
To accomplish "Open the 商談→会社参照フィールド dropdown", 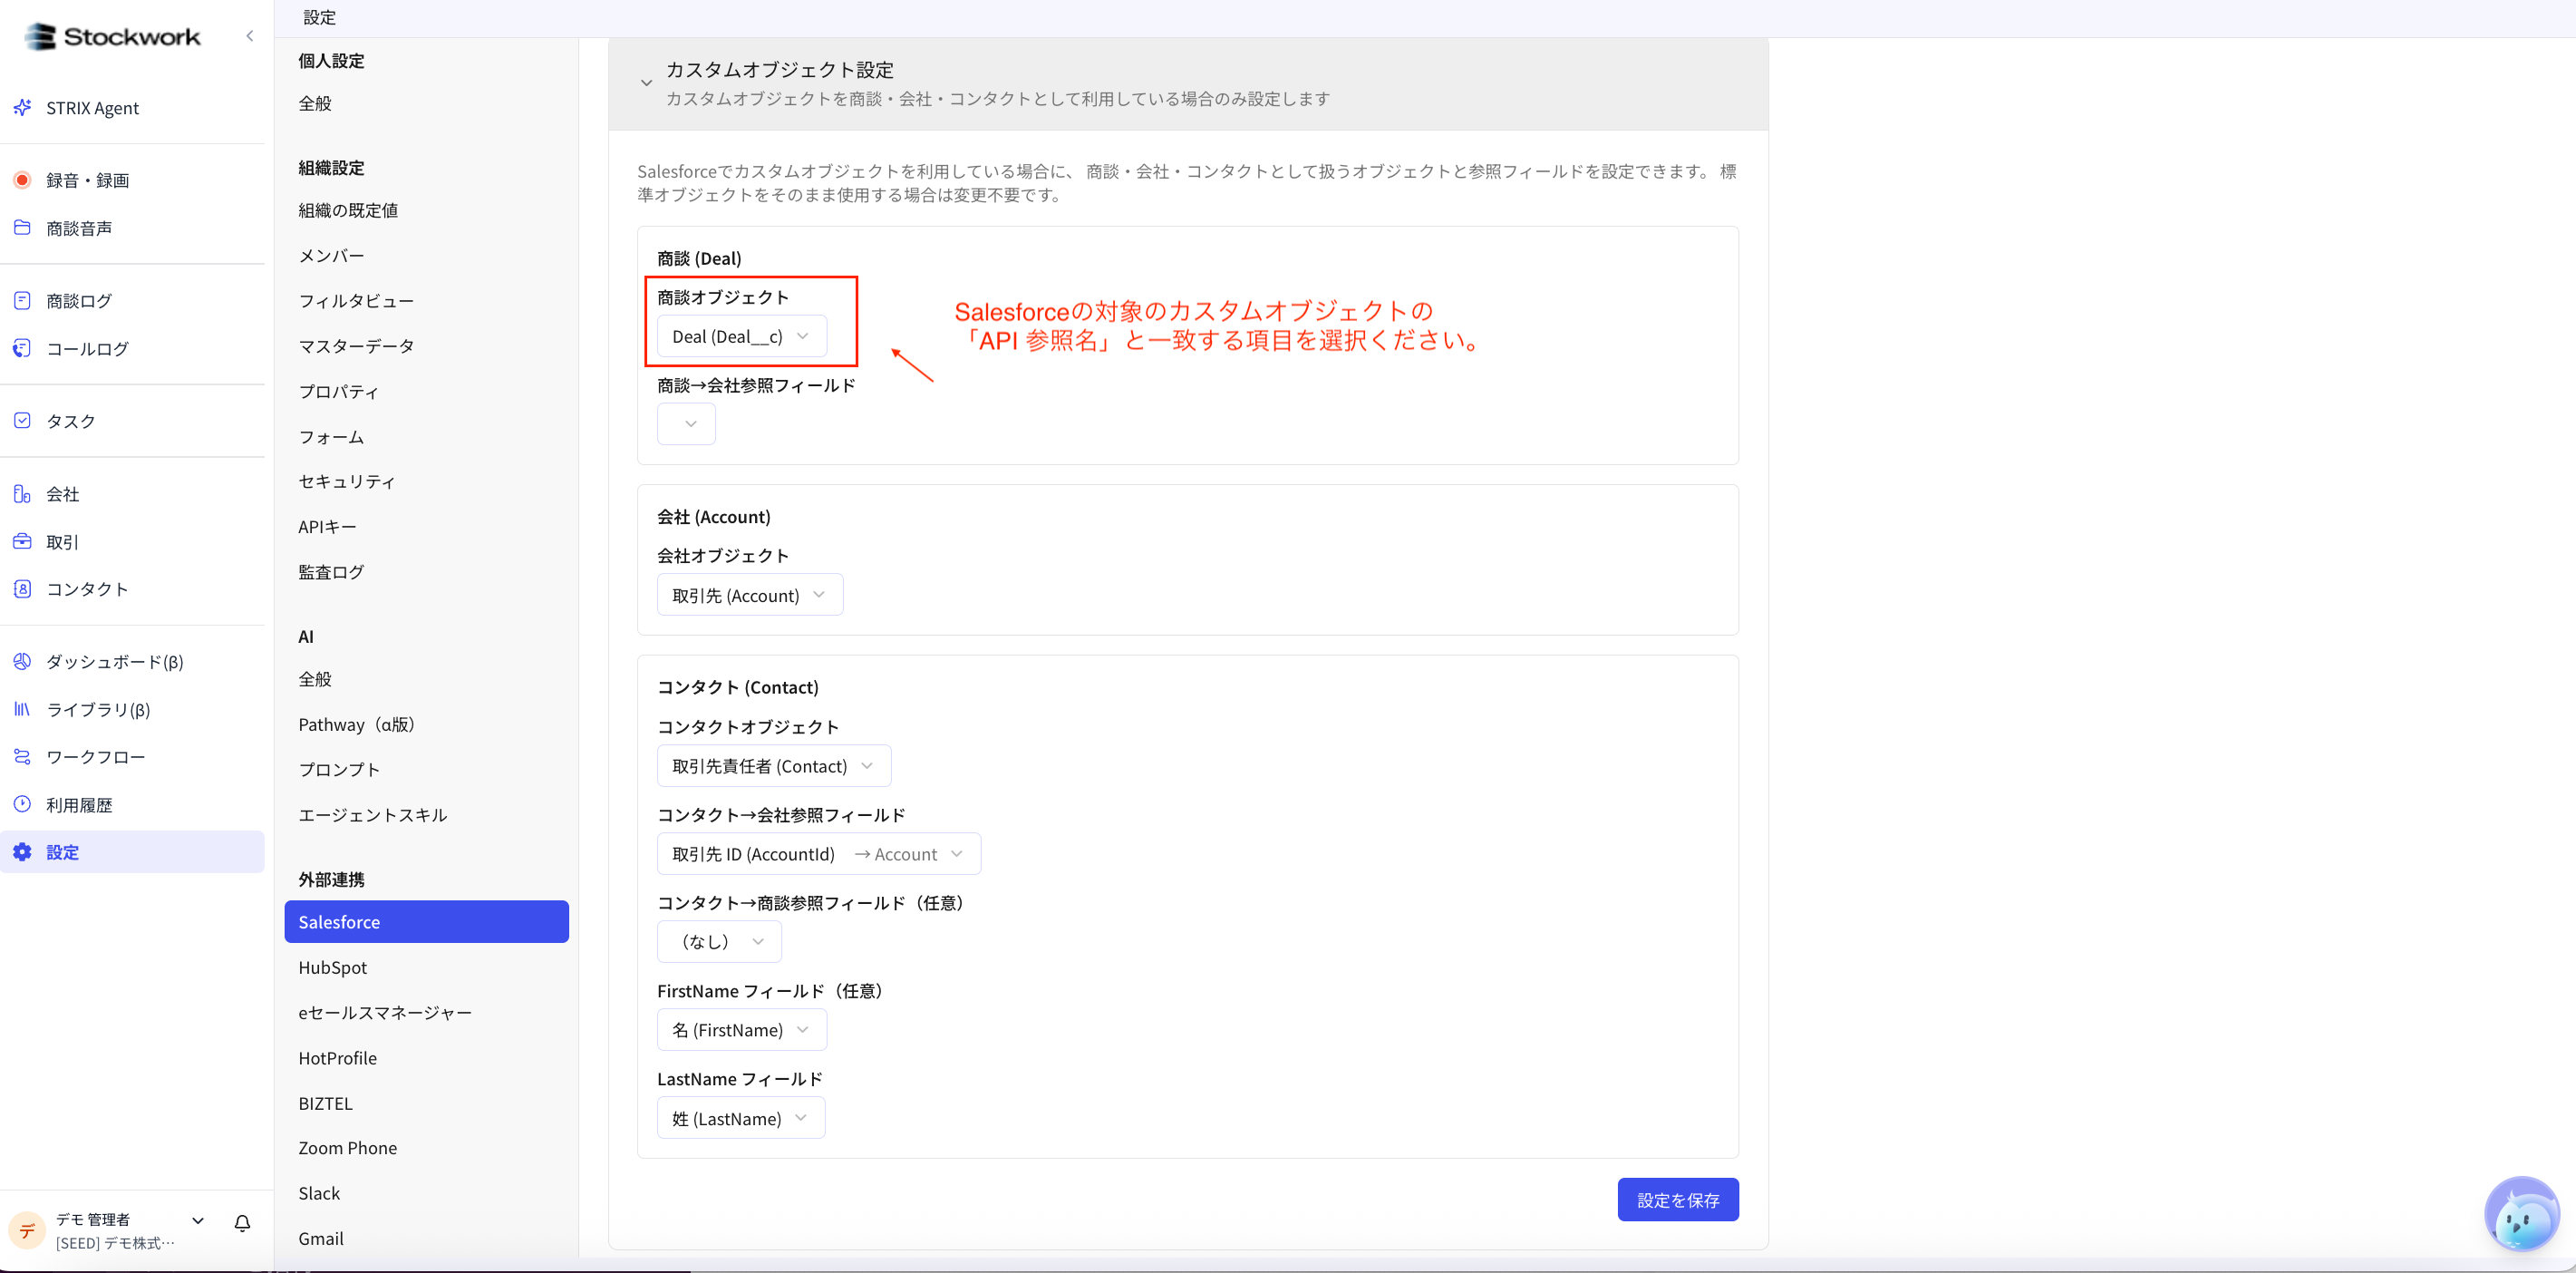I will tap(686, 424).
